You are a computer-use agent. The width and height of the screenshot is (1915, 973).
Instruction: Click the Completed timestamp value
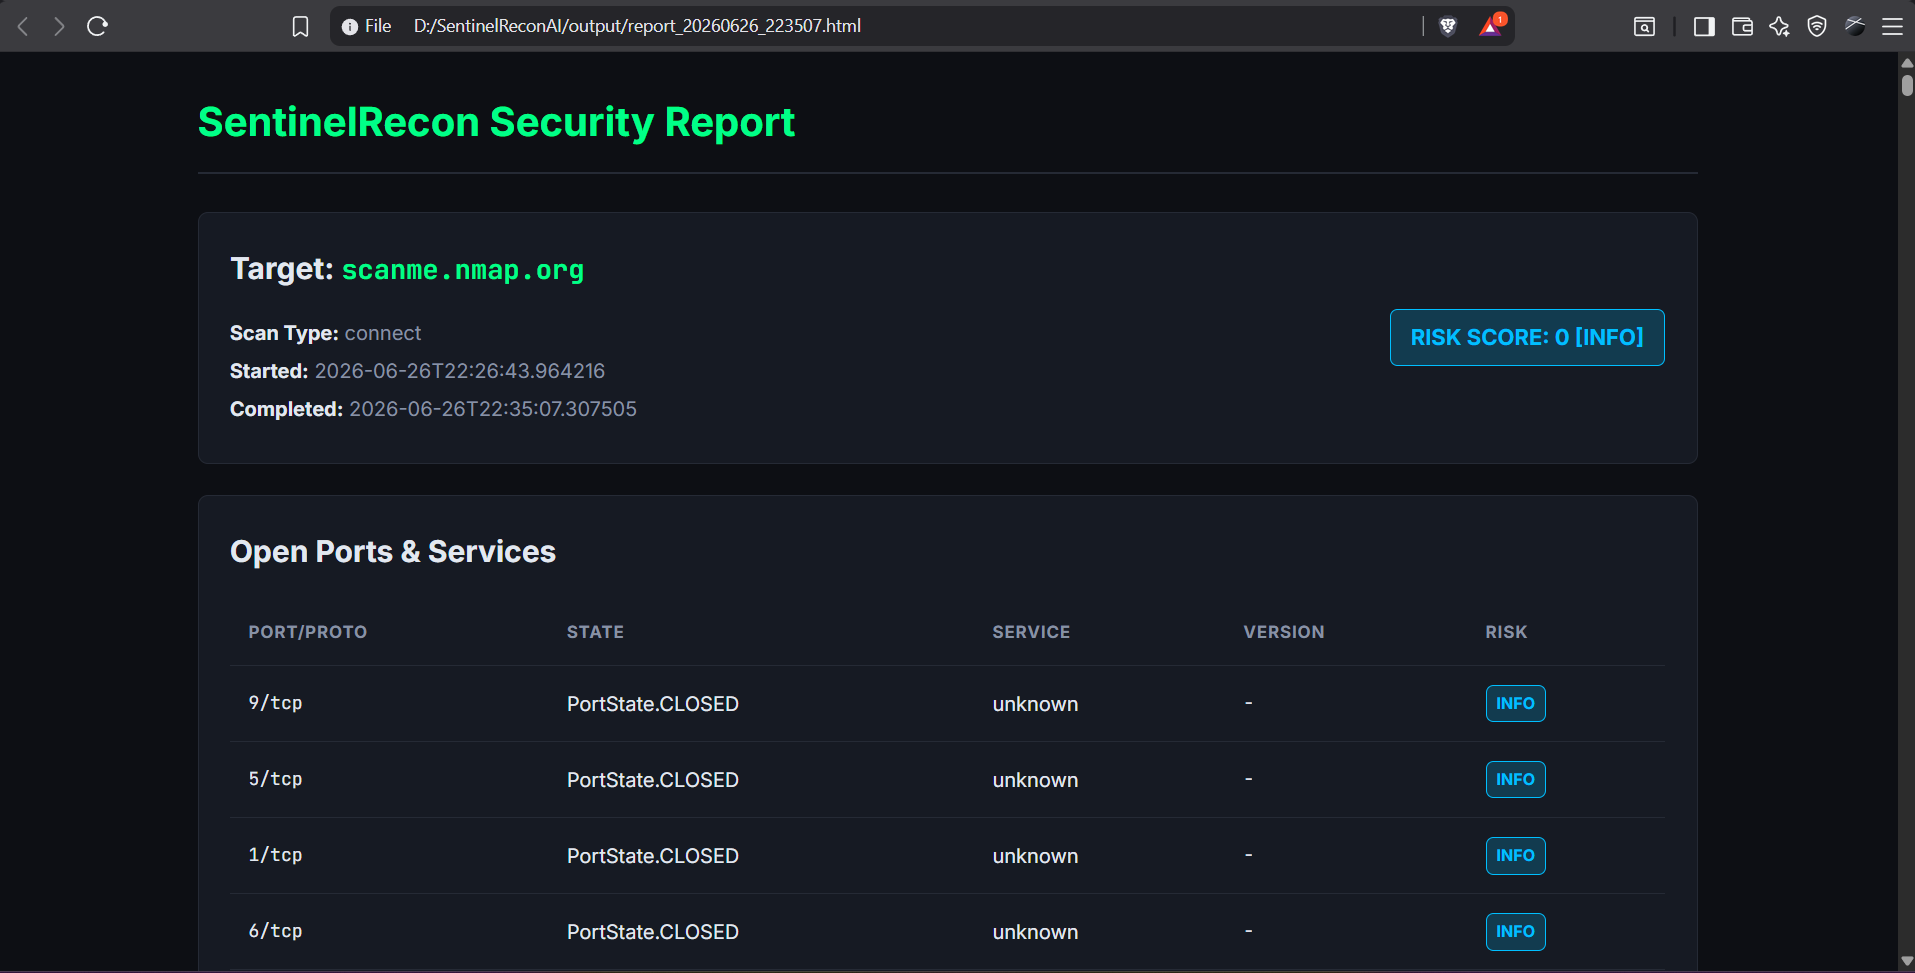pyautogui.click(x=493, y=409)
